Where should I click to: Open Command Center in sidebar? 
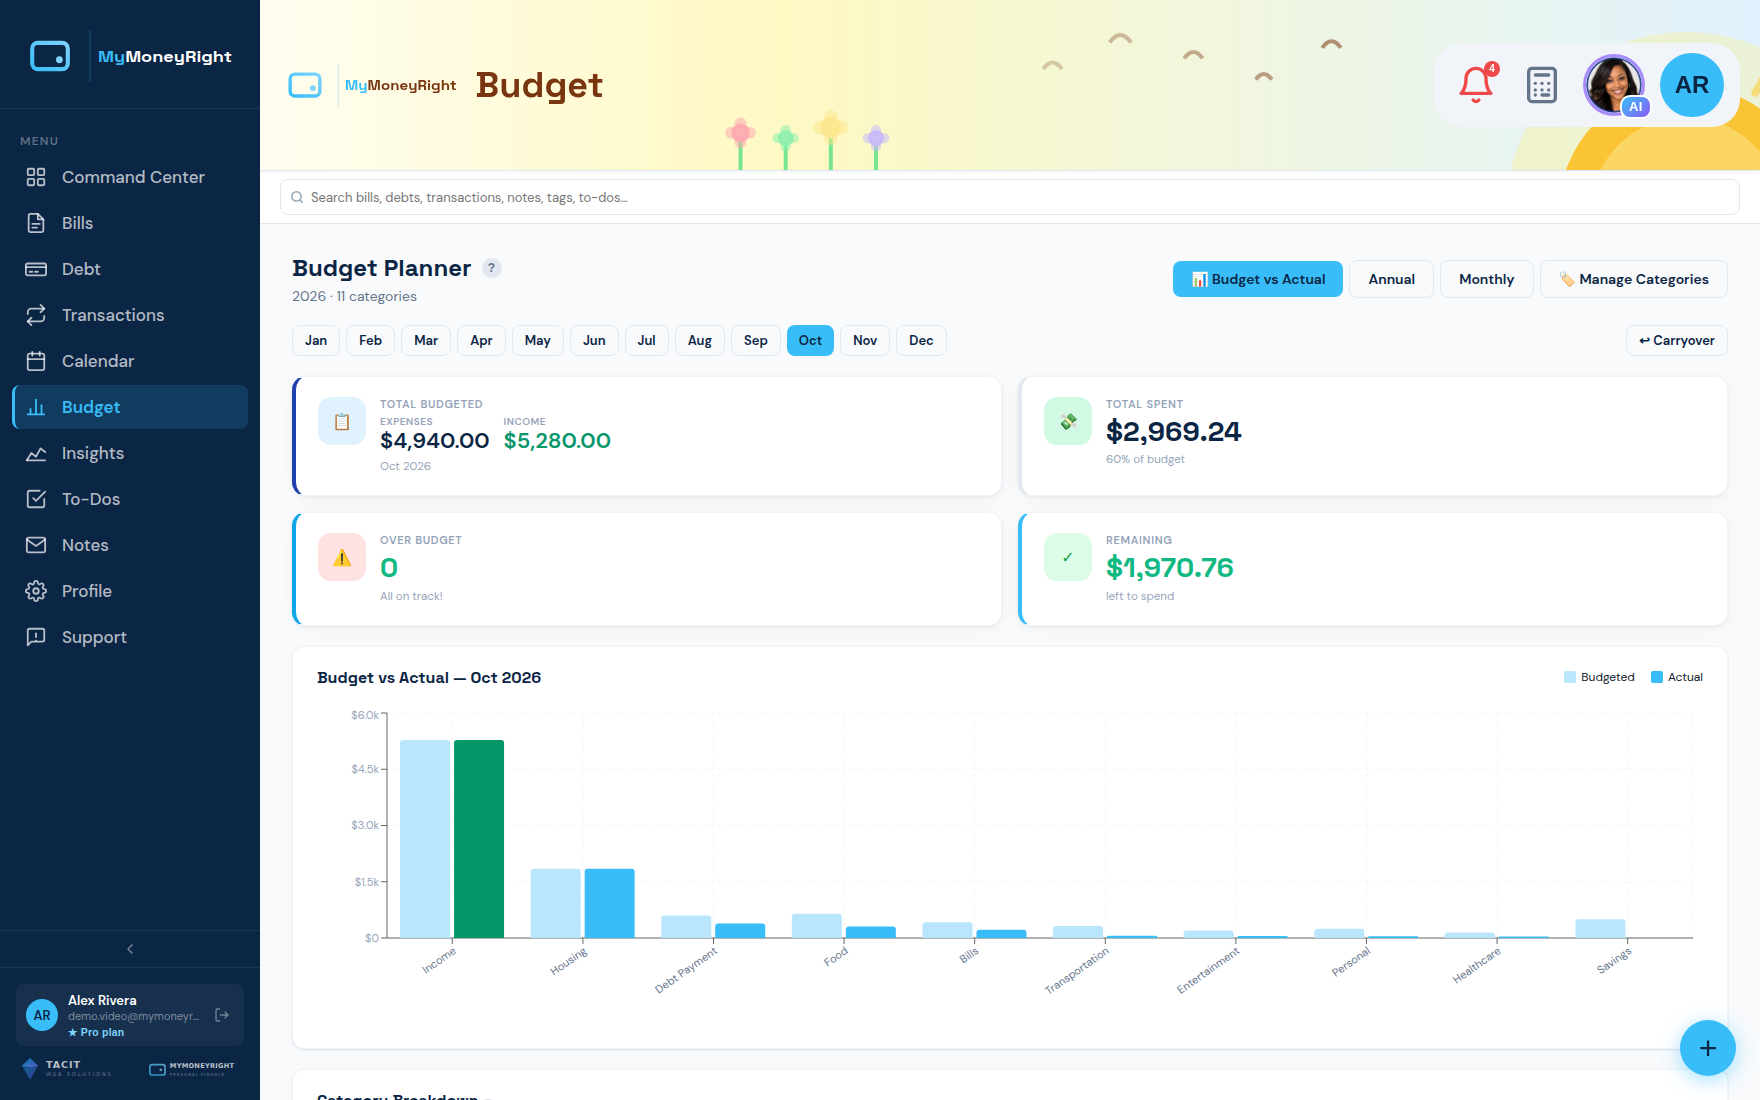tap(130, 177)
